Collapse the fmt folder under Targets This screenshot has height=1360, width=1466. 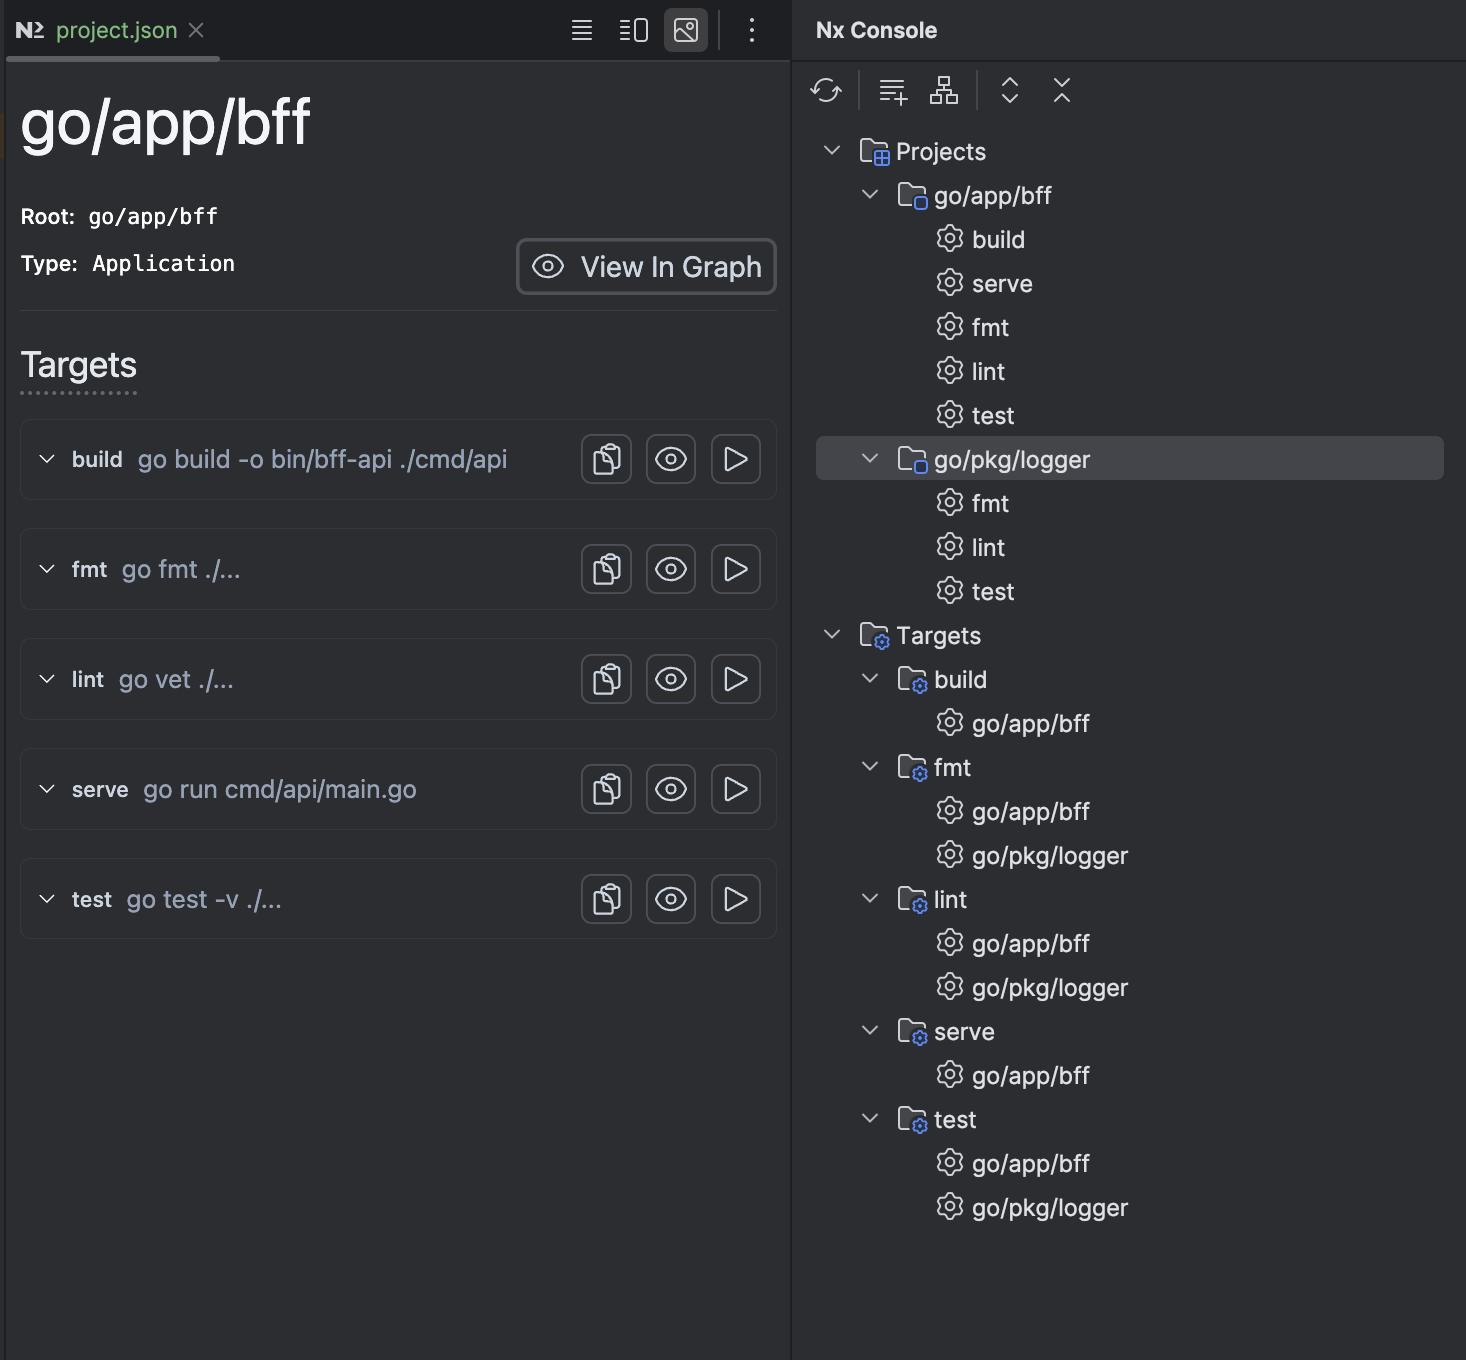pyautogui.click(x=870, y=767)
